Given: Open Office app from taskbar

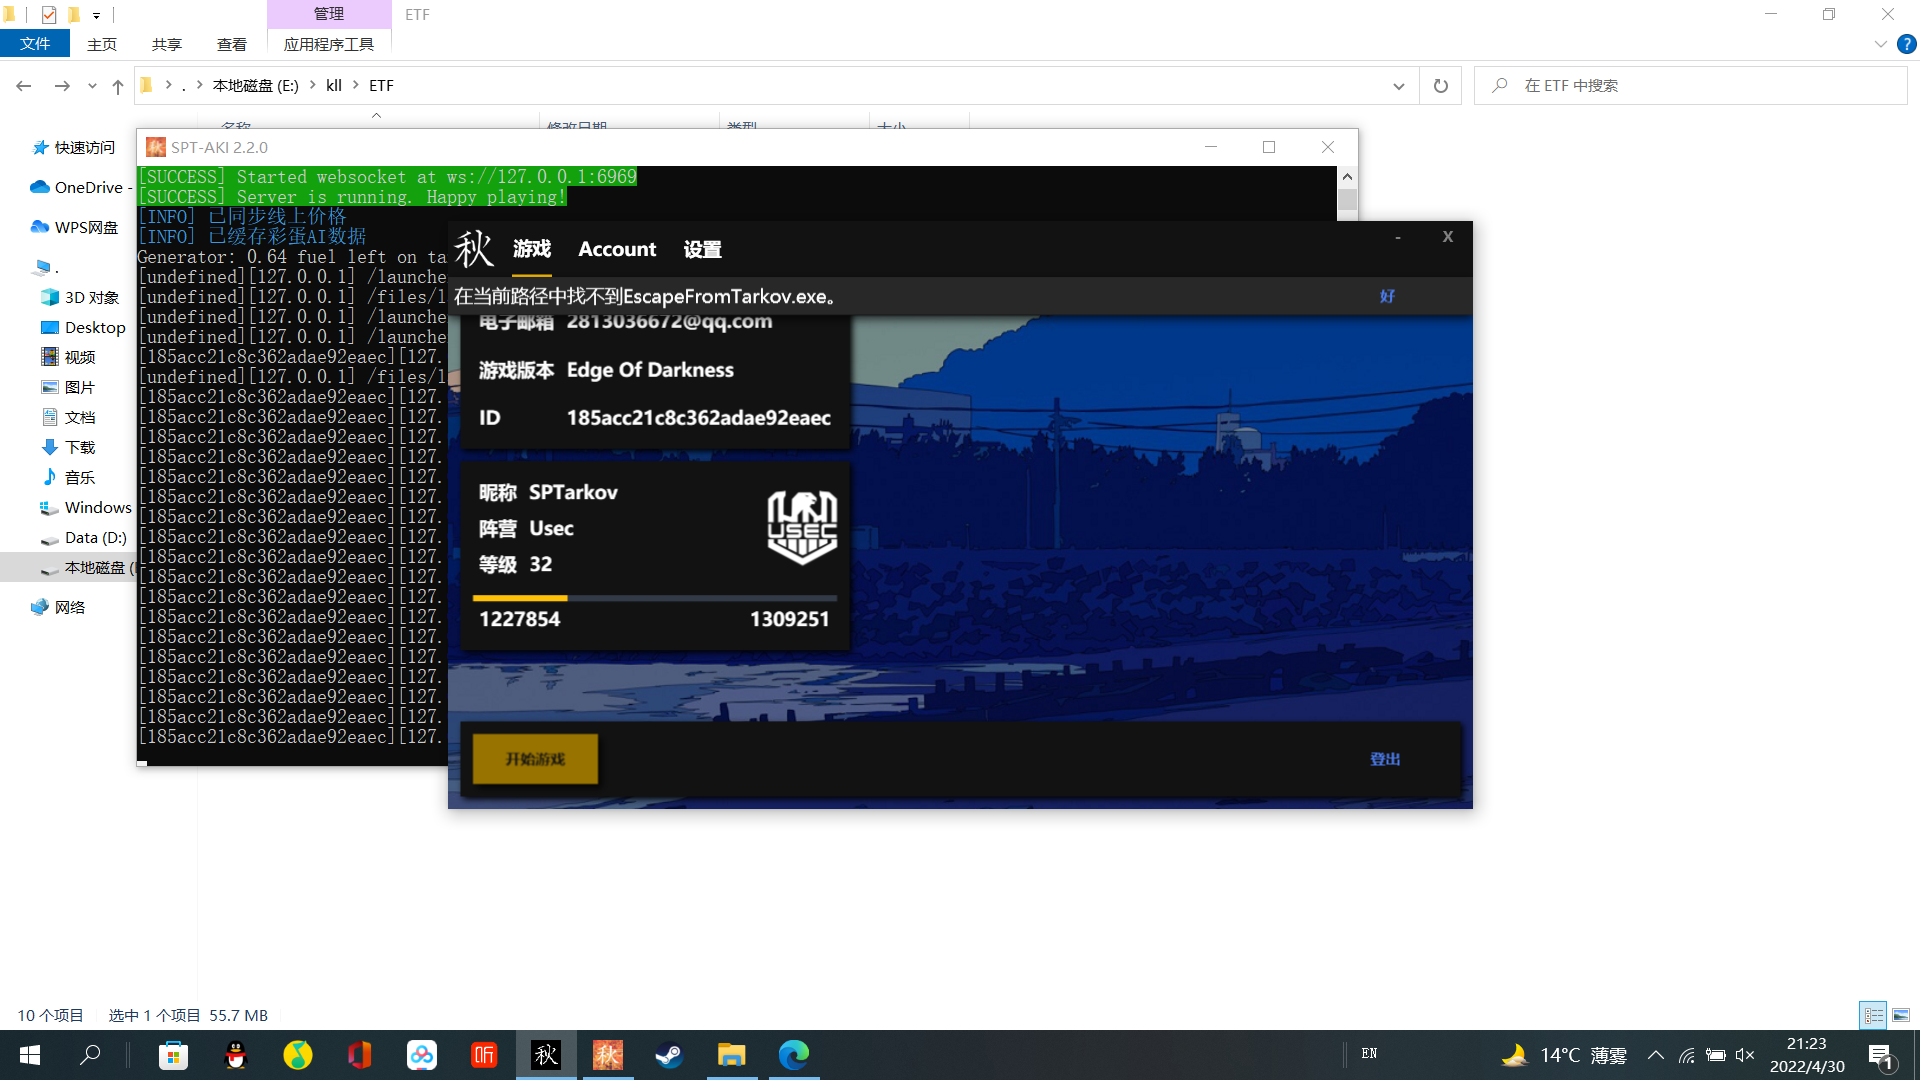Looking at the screenshot, I should (x=360, y=1055).
